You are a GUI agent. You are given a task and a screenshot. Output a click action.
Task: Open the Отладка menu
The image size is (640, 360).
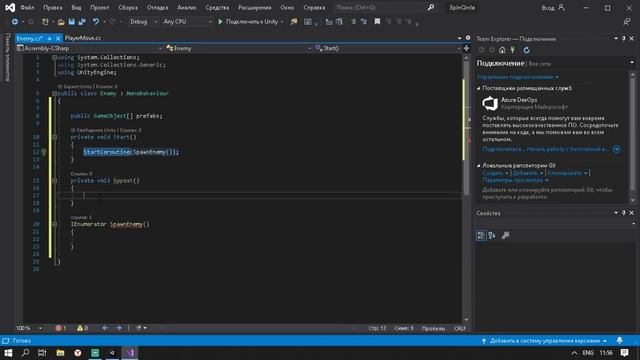(157, 7)
